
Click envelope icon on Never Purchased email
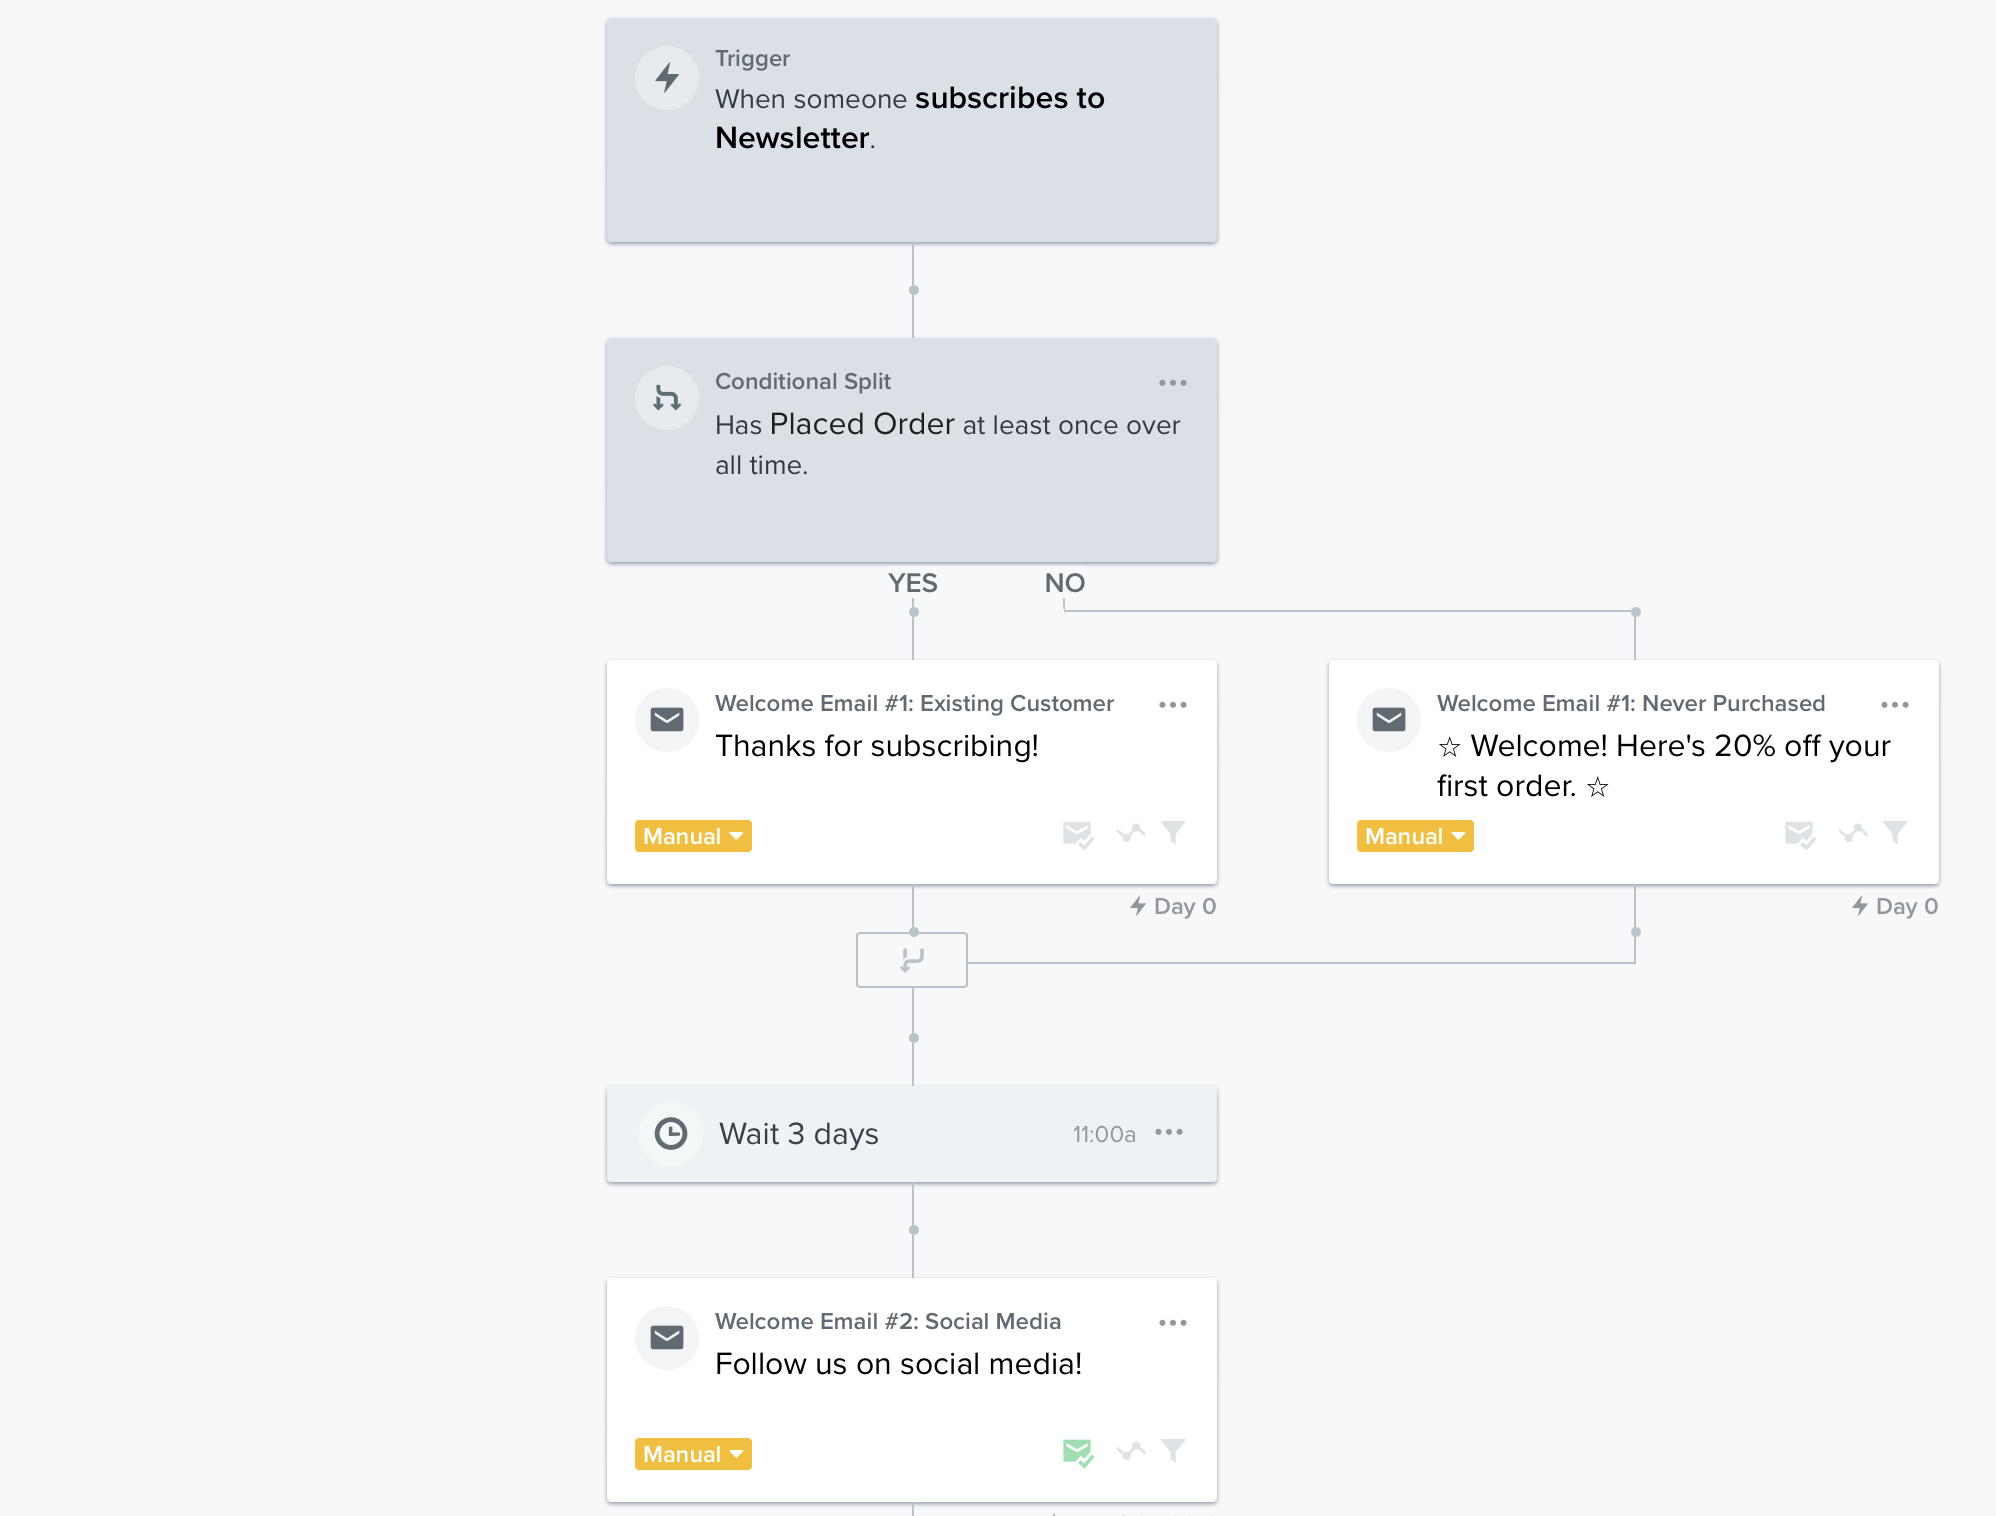coord(1389,719)
